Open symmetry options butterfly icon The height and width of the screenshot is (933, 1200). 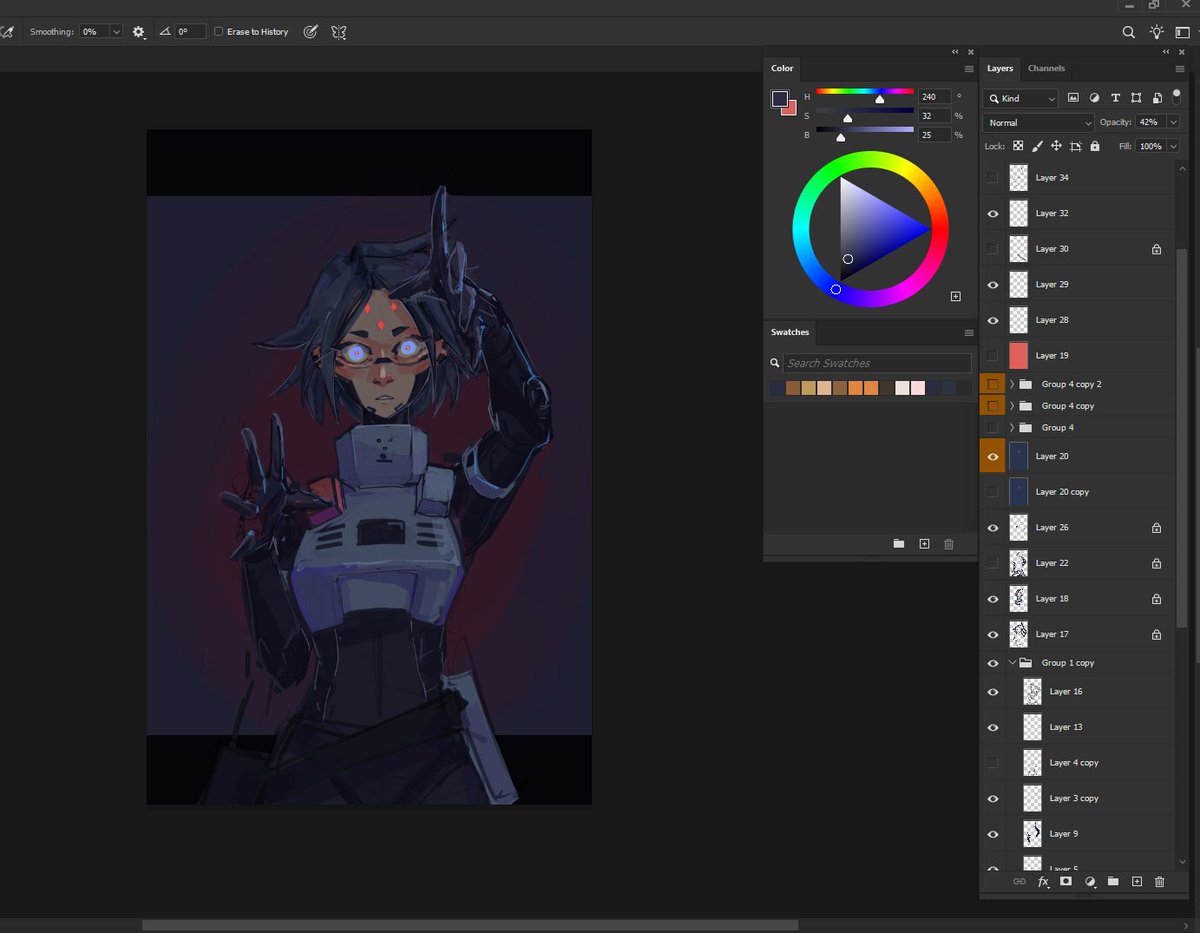coord(339,32)
